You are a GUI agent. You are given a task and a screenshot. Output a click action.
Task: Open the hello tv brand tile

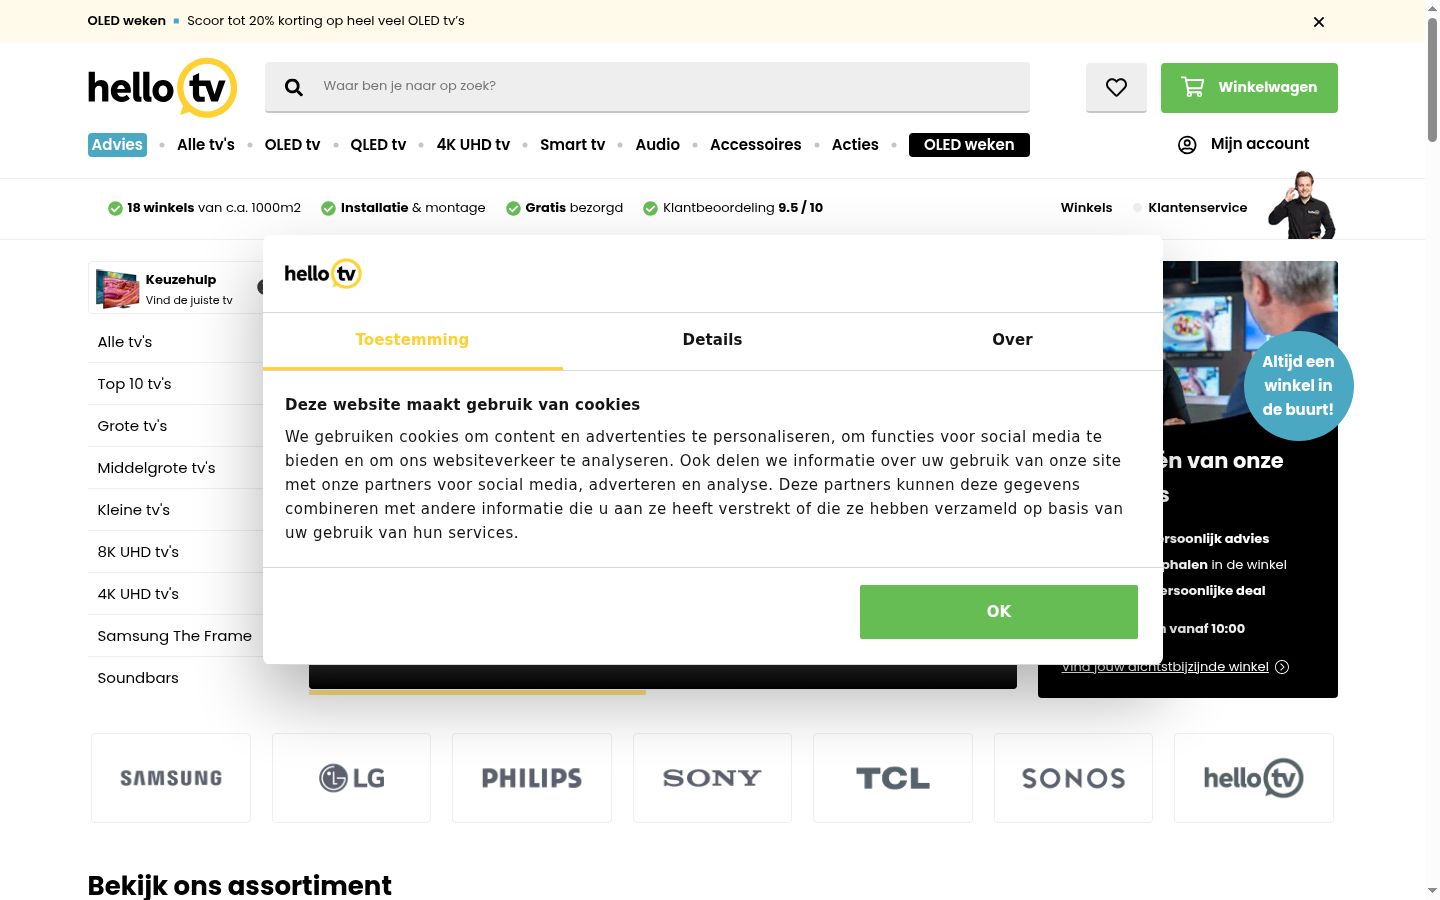[x=1253, y=778]
